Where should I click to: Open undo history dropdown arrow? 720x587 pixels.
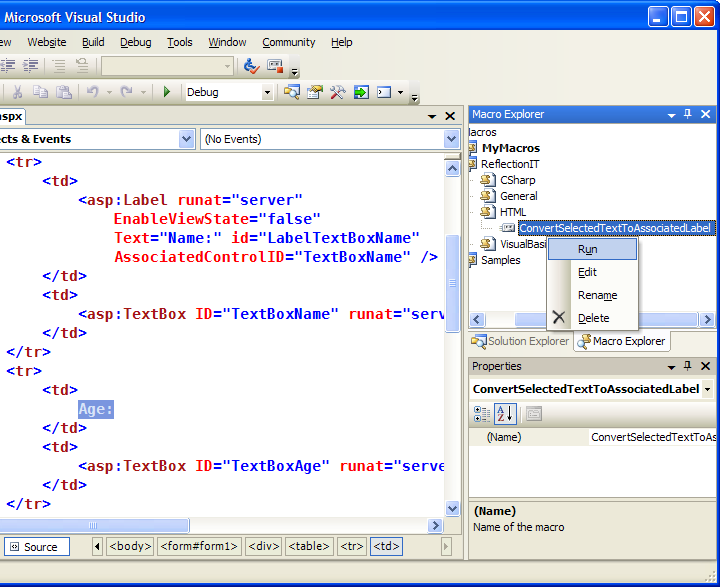click(109, 92)
